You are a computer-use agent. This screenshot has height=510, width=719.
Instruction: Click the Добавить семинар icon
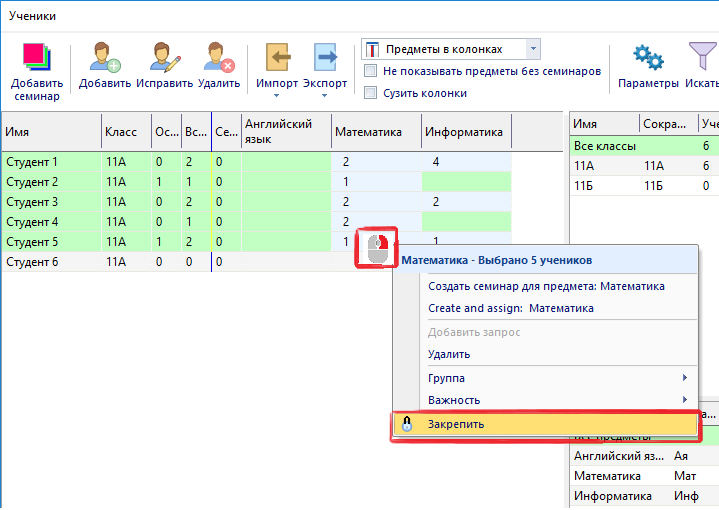36,58
